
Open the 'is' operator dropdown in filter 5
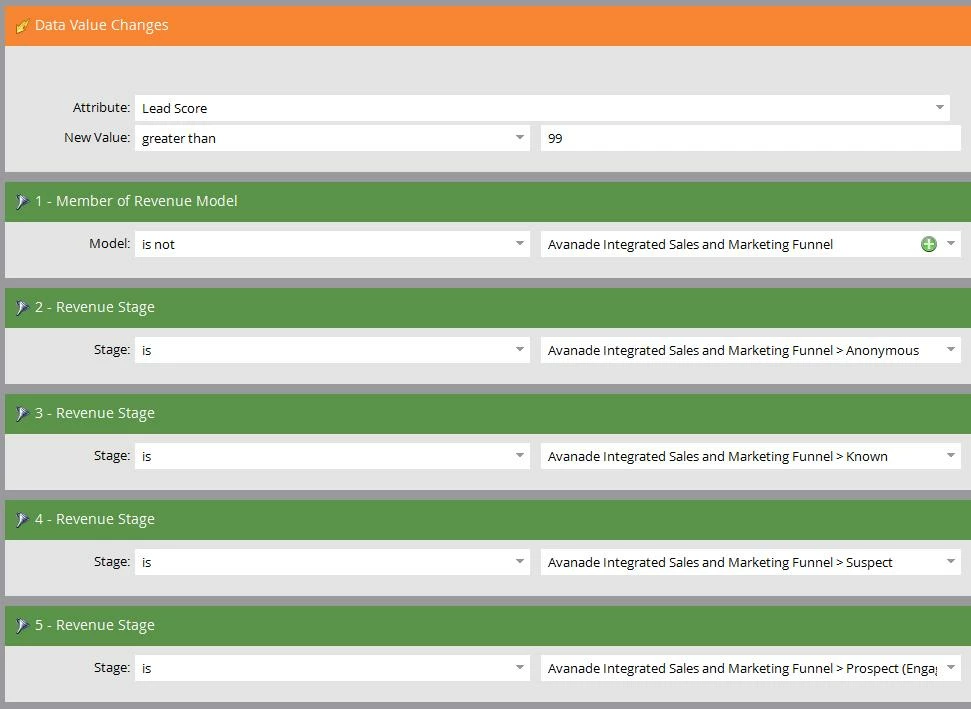pos(520,667)
